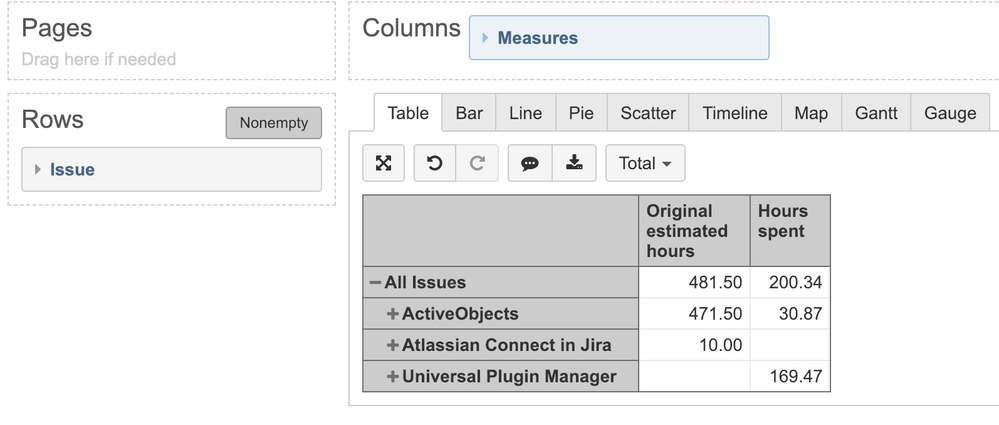Switch to the Gauge tab
This screenshot has width=999, height=425.
coord(950,113)
